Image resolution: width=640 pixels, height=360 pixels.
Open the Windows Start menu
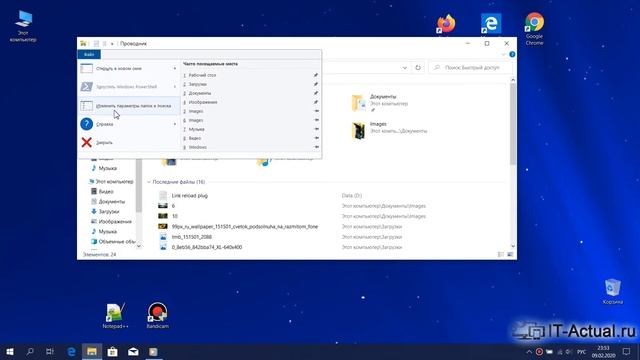[10, 351]
